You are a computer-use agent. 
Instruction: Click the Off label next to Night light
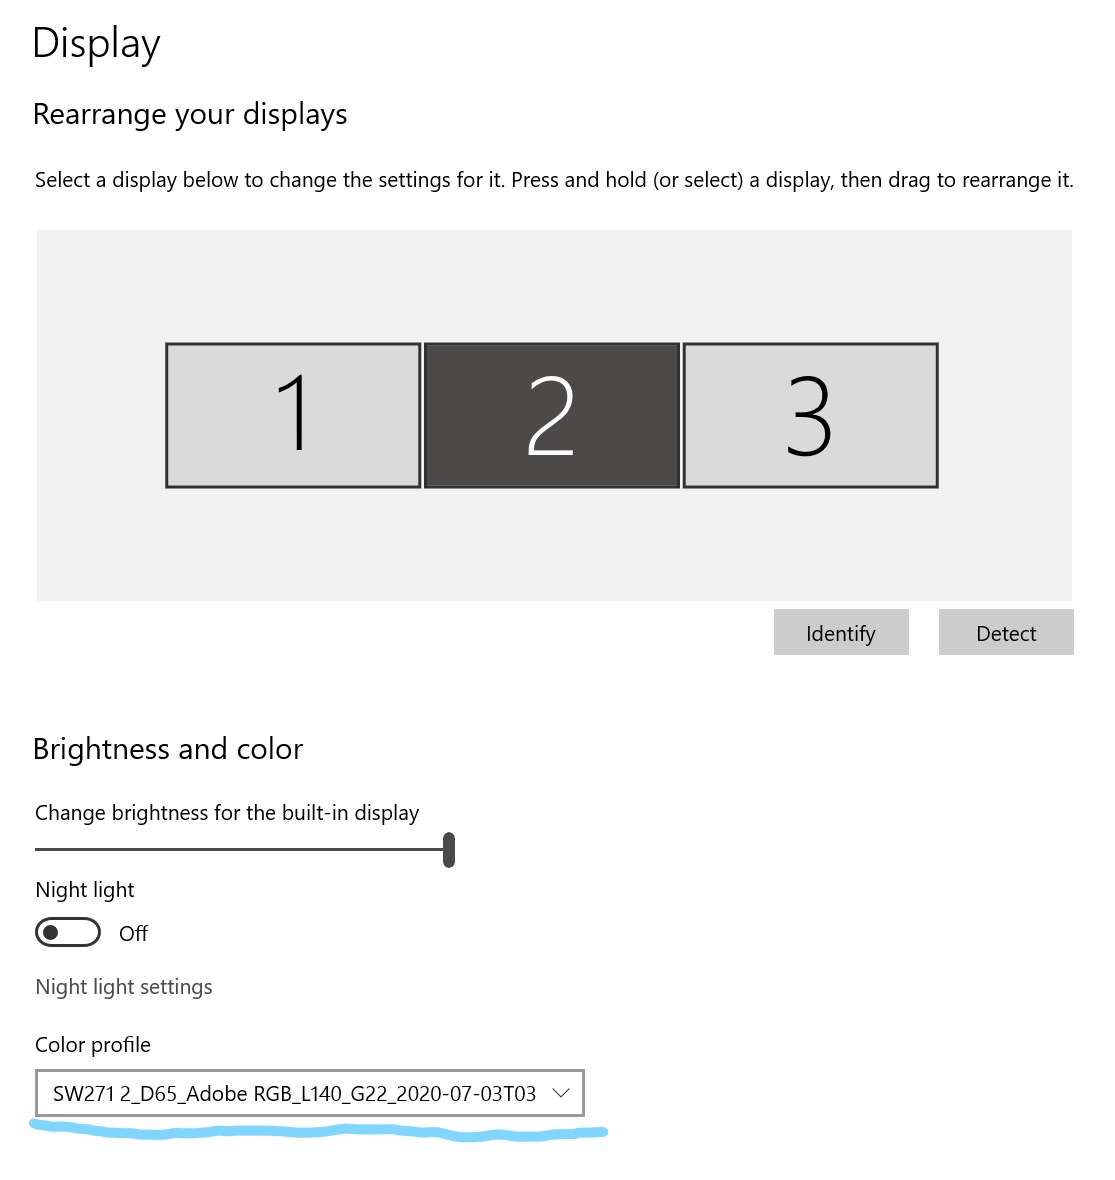(134, 932)
